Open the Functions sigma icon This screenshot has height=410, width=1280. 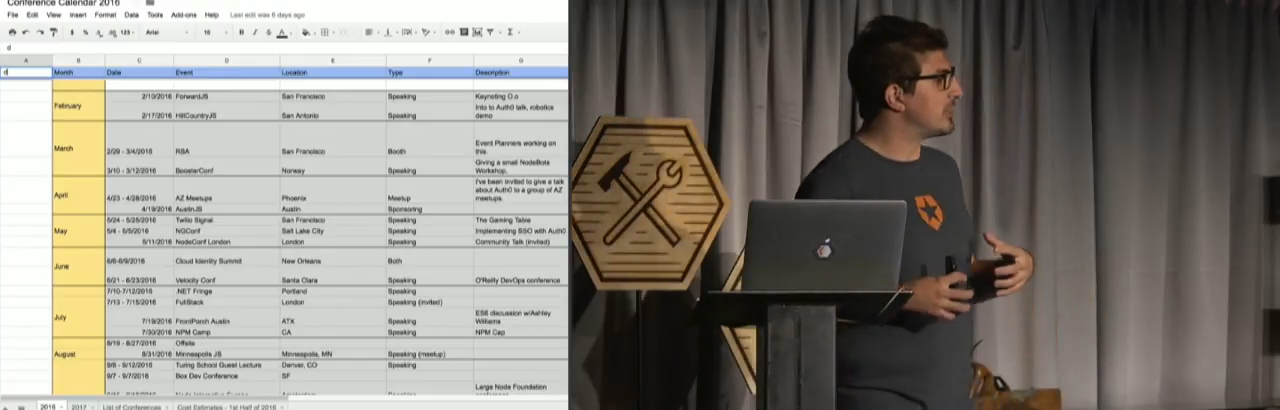(510, 33)
